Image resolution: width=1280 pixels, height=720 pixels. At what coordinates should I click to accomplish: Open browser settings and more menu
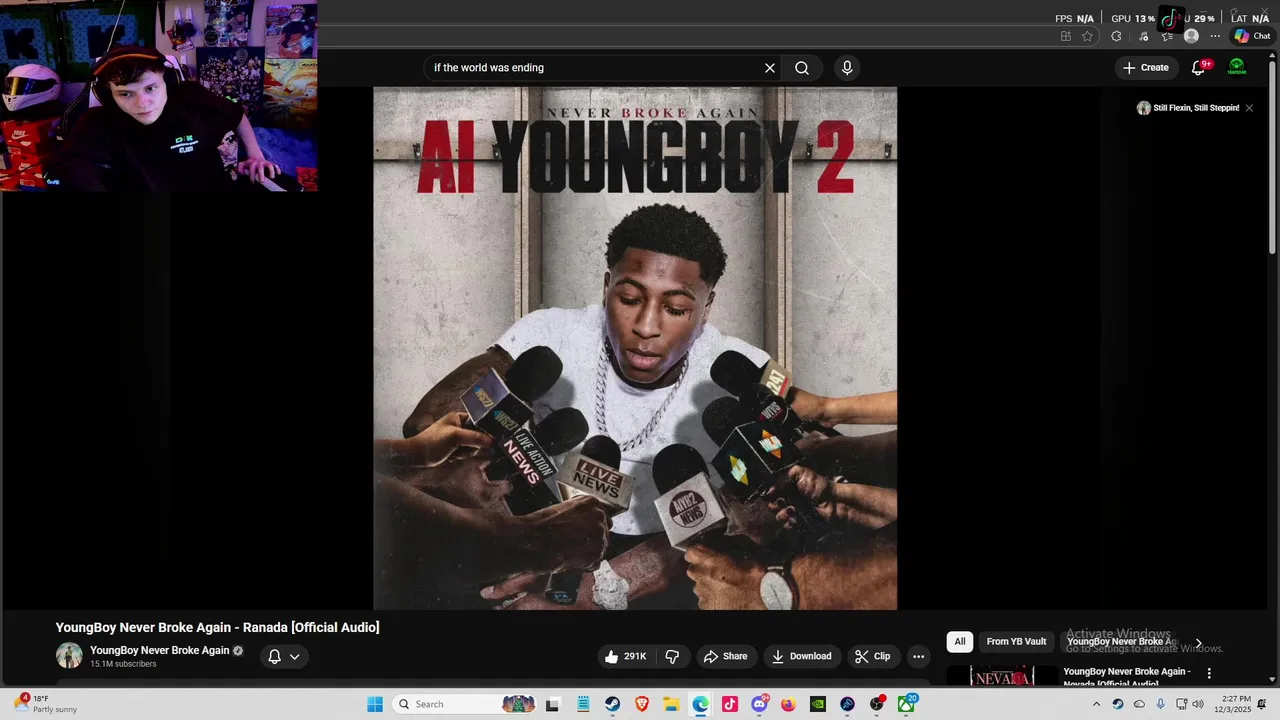coord(1215,36)
